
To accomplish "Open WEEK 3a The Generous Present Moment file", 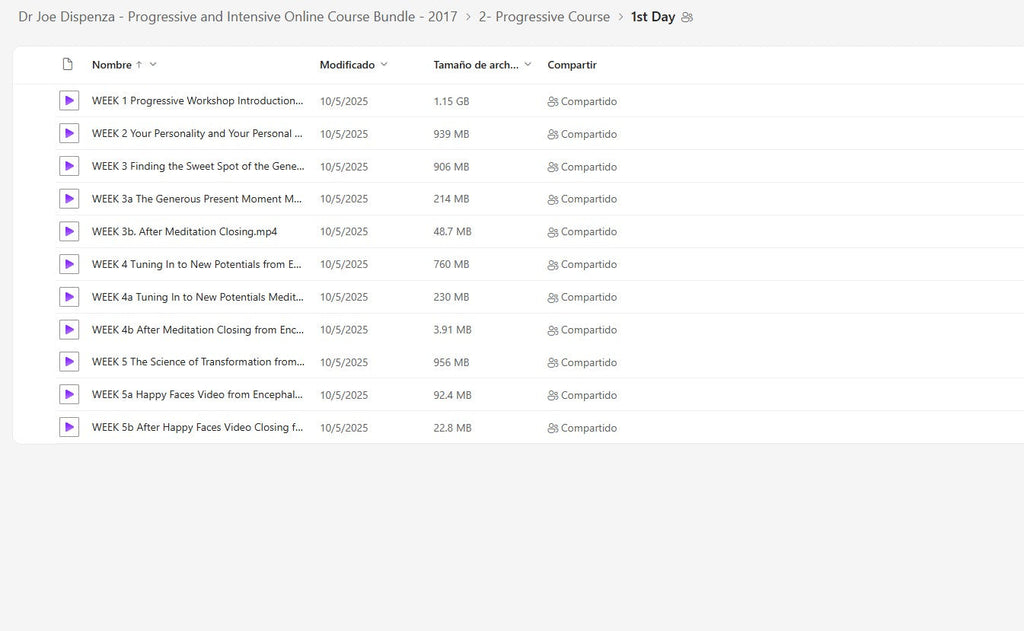I will coord(197,199).
